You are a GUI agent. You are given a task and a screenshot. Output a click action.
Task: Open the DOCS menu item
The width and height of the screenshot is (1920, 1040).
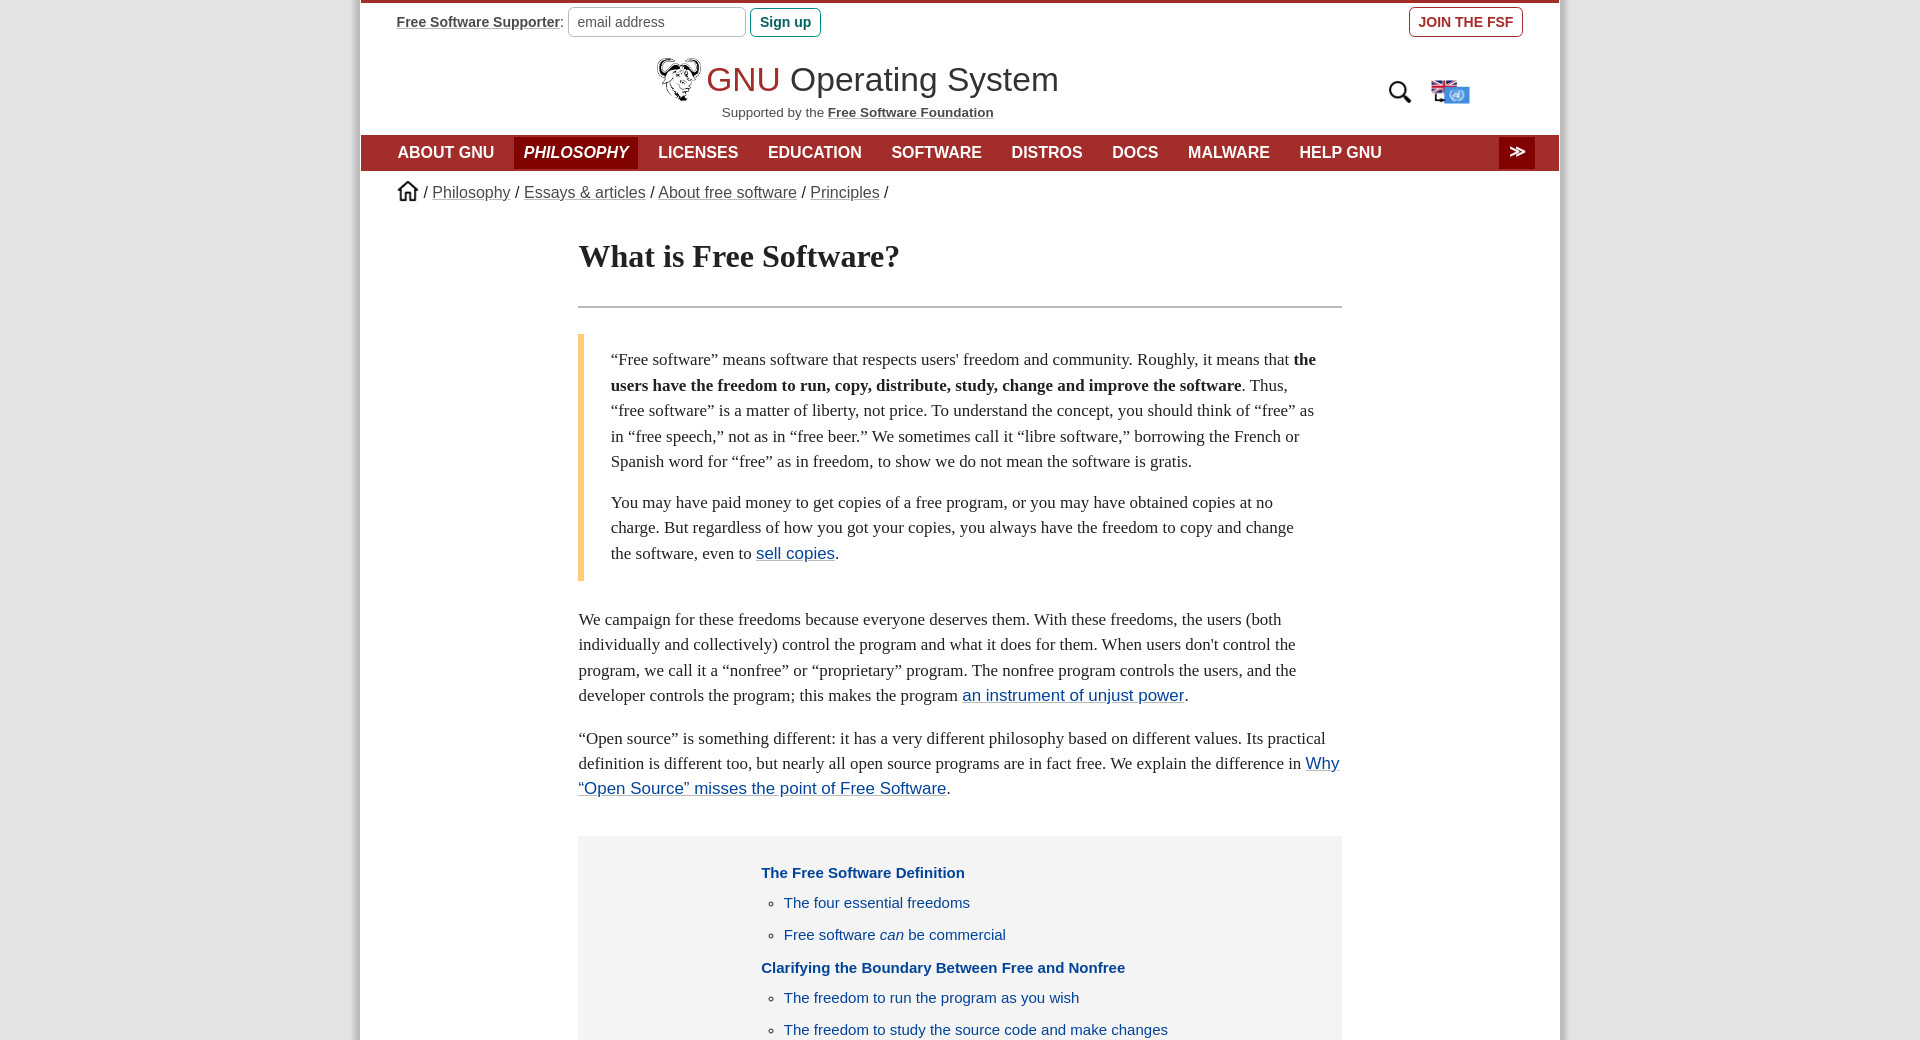click(1135, 153)
